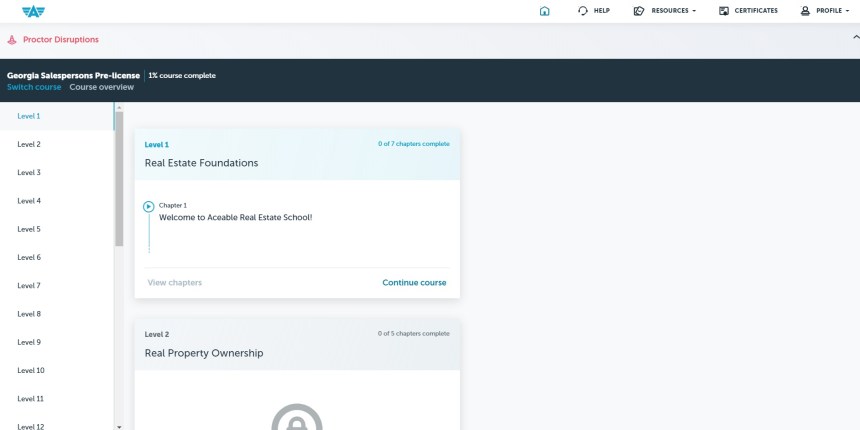Click the Help headset icon
This screenshot has height=430, width=860.
[583, 10]
